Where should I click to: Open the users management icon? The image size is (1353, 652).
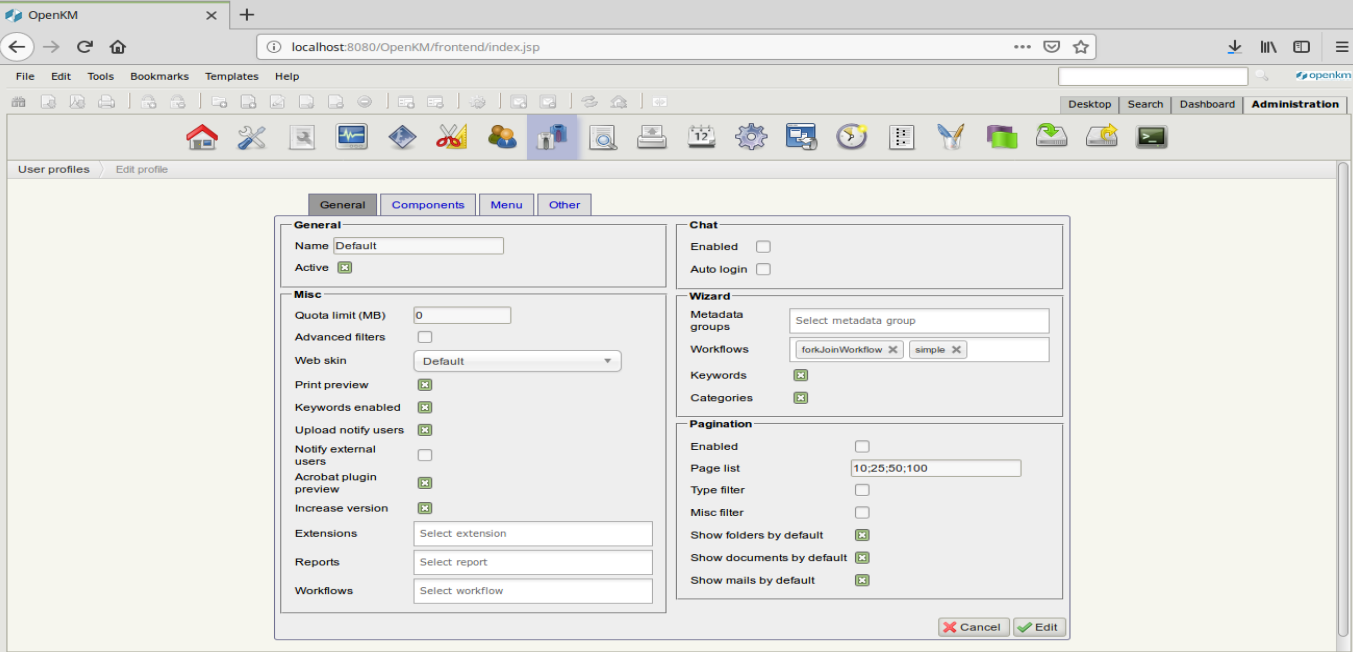(502, 137)
